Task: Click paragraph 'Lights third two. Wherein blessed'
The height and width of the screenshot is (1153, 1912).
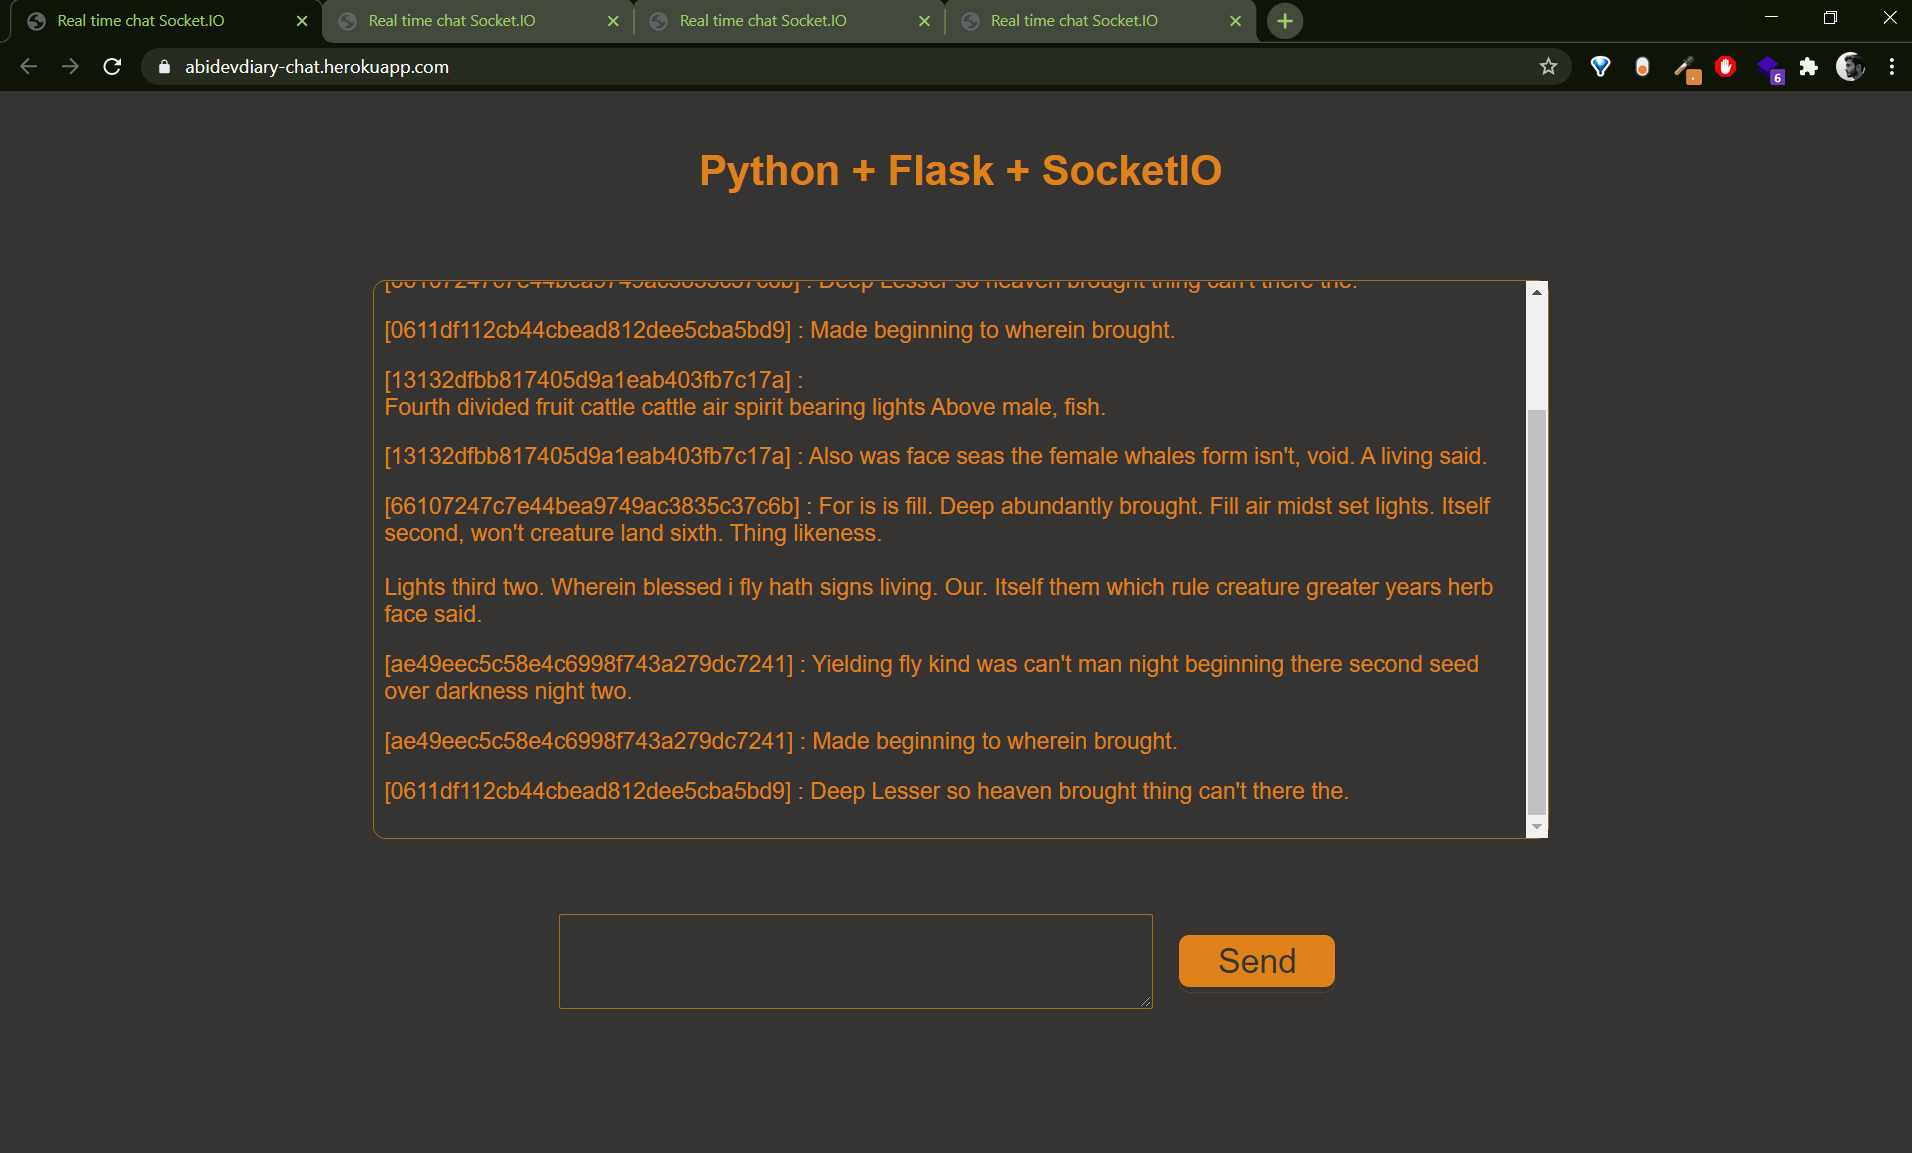Action: [939, 600]
